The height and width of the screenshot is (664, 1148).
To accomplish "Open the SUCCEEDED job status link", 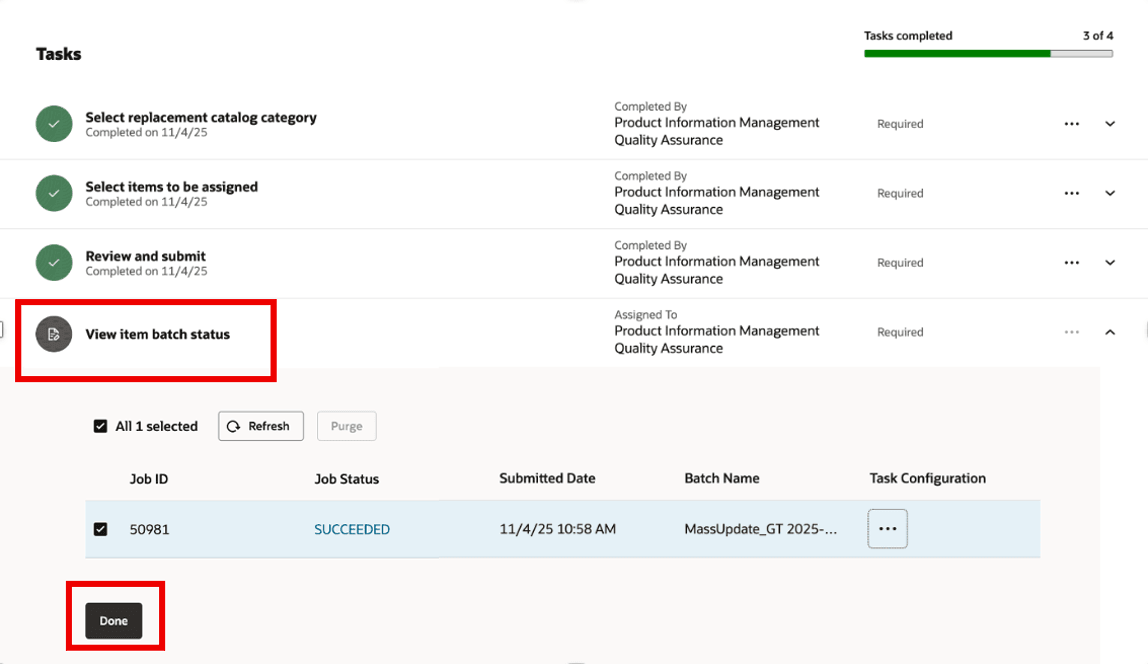I will pos(352,528).
